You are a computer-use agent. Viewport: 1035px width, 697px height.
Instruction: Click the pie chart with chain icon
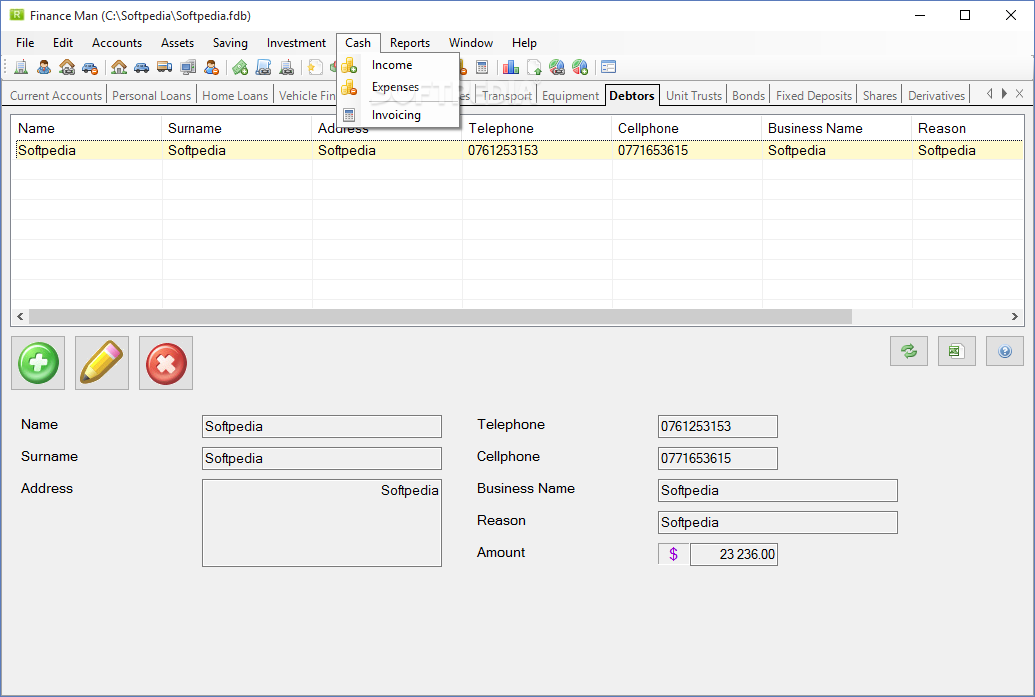[x=557, y=67]
